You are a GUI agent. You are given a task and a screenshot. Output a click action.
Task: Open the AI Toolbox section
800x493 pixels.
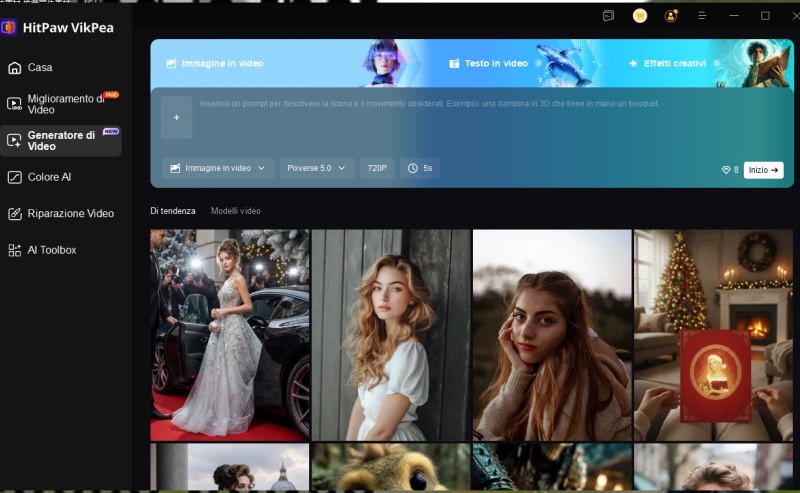(52, 250)
